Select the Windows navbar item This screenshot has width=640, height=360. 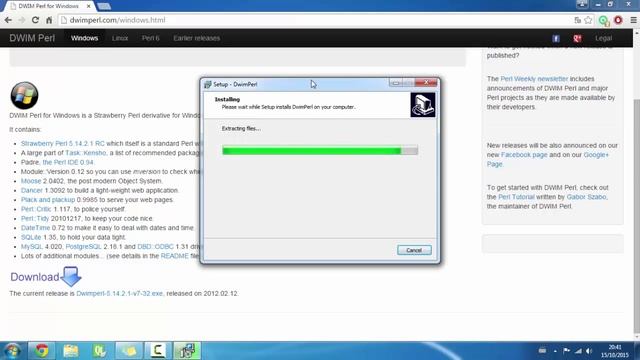[84, 38]
